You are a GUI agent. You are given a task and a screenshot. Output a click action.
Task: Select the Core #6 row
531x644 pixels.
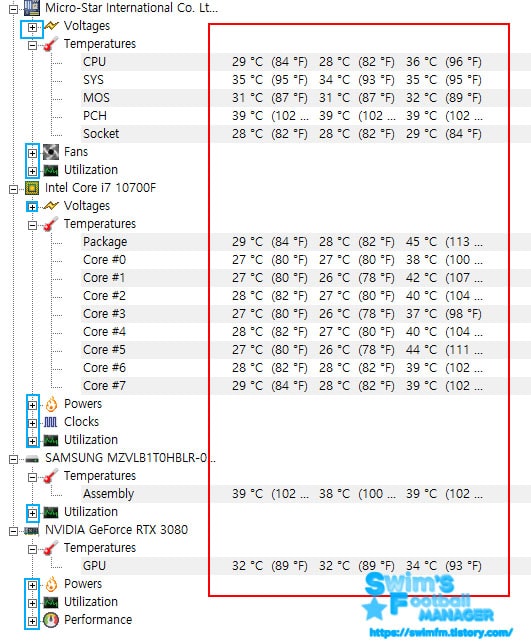point(306,368)
